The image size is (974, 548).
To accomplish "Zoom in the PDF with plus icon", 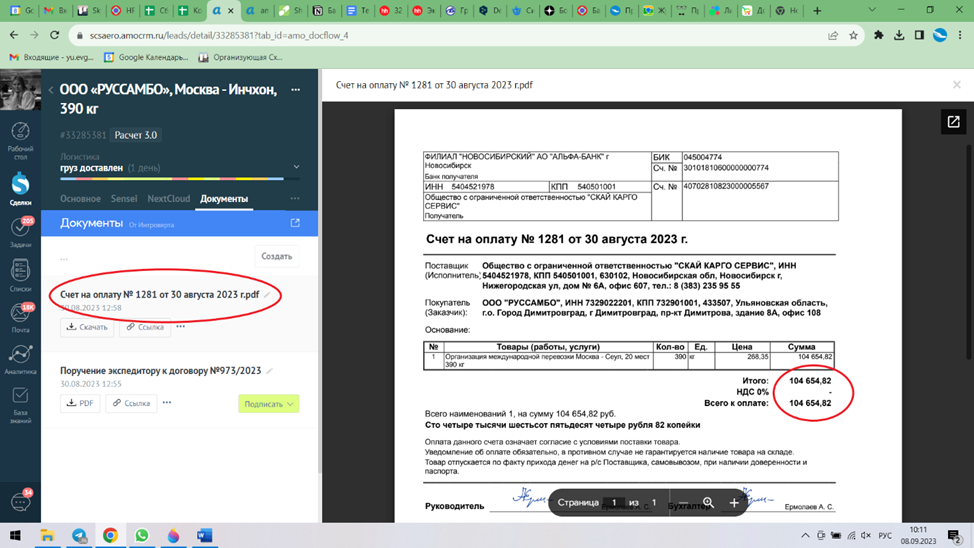I will click(x=733, y=503).
